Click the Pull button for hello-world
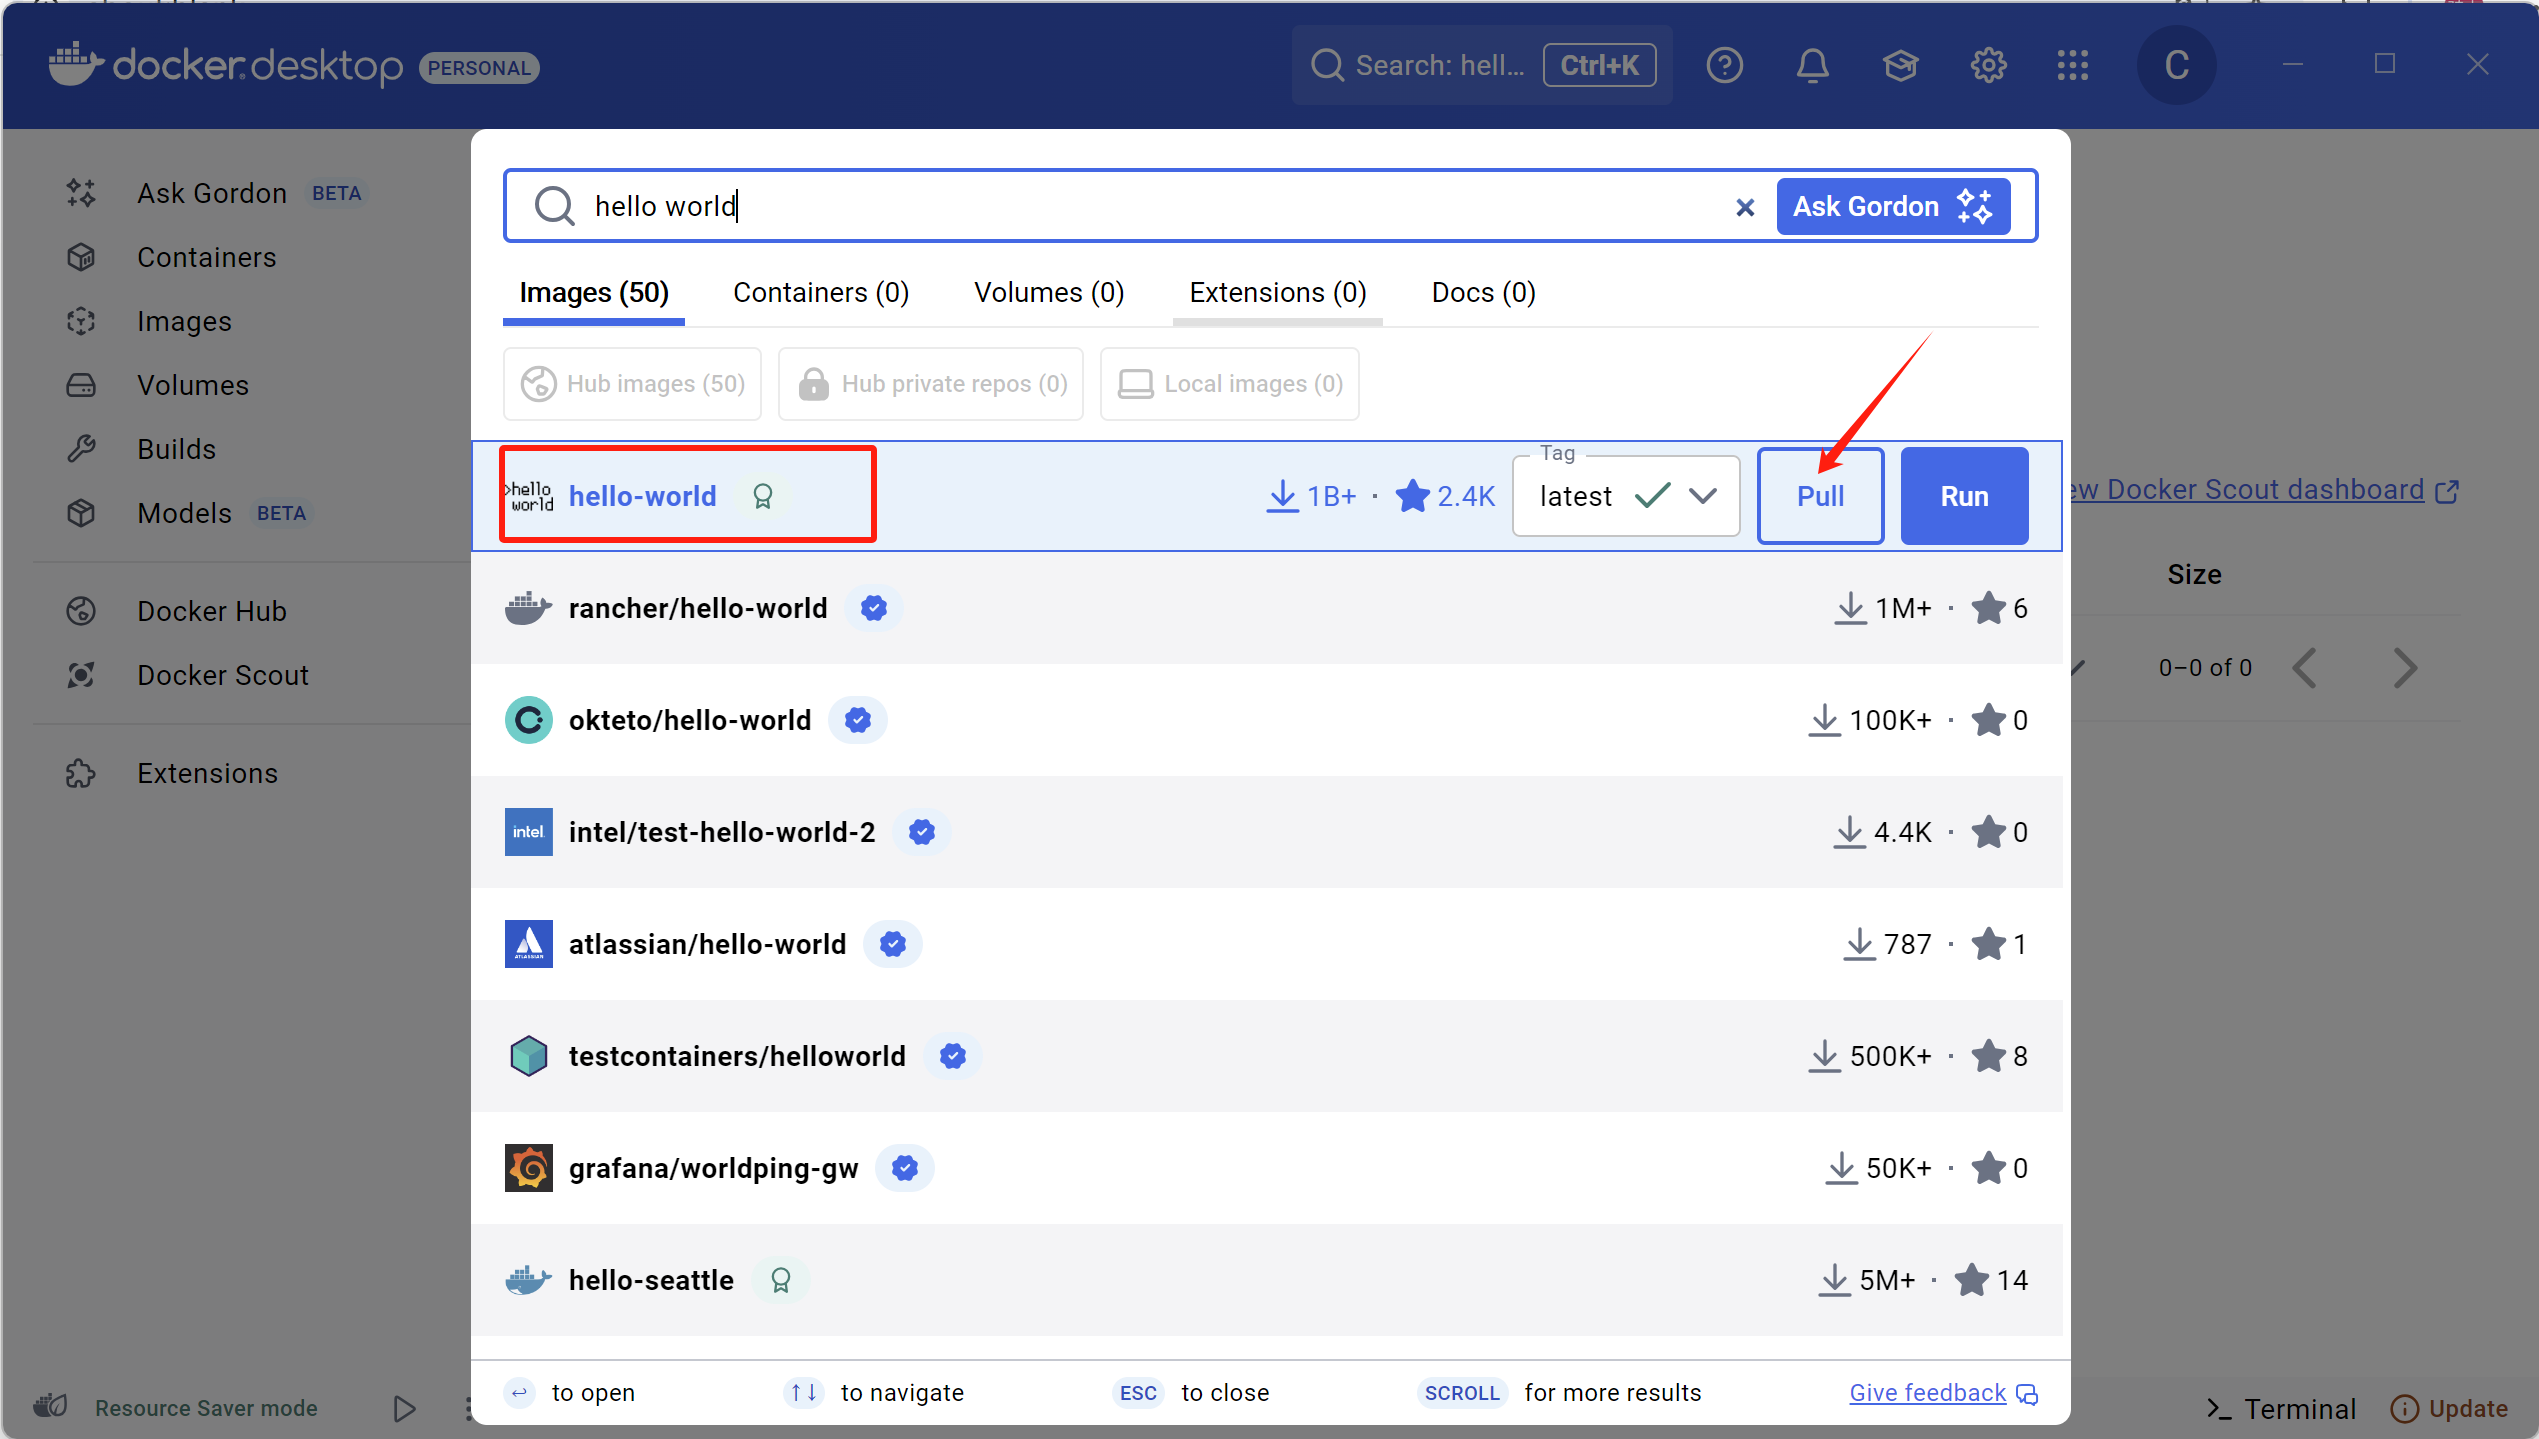The image size is (2539, 1439). tap(1820, 496)
